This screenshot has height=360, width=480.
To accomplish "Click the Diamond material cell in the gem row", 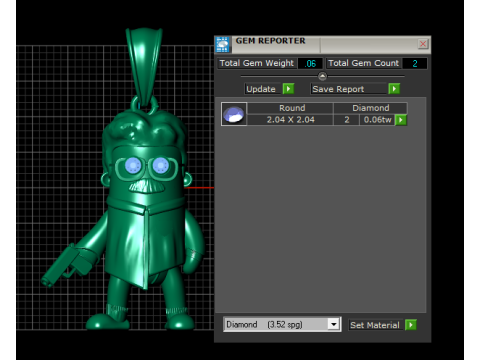I will [370, 108].
